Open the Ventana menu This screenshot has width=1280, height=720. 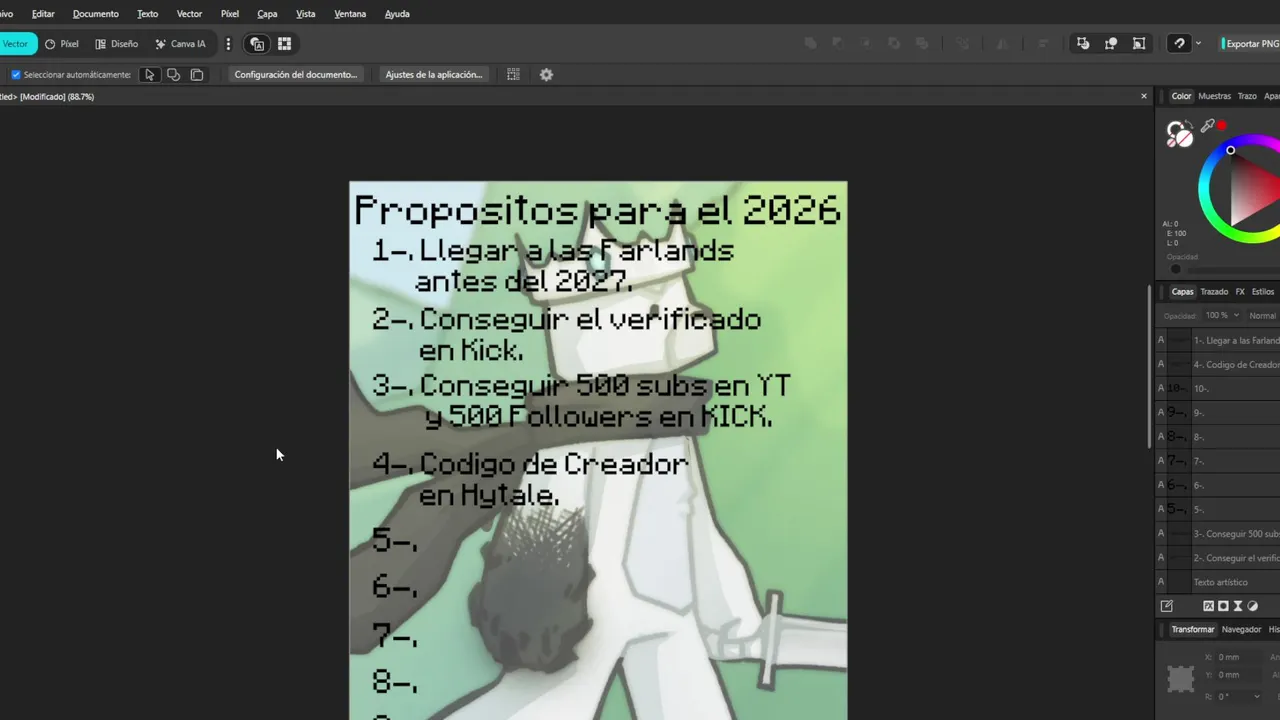tap(350, 14)
